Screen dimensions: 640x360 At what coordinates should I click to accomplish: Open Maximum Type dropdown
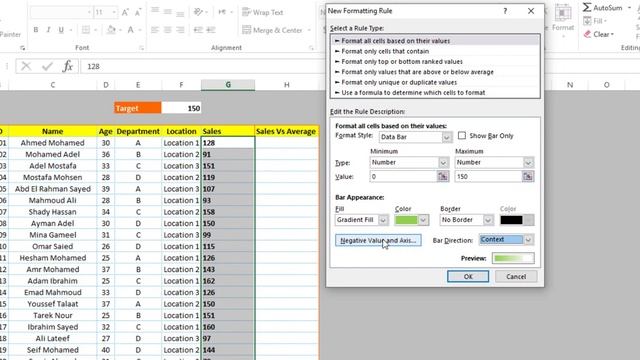(x=528, y=162)
